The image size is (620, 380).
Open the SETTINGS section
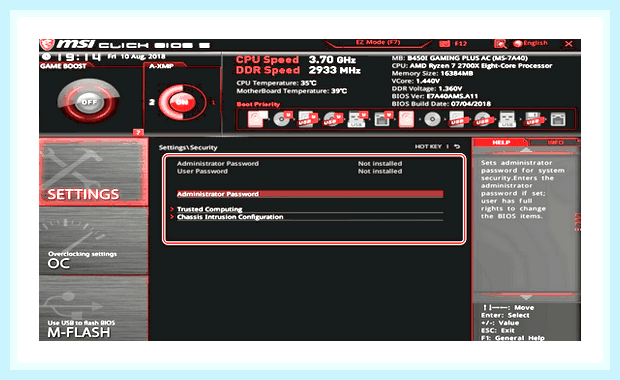pos(93,172)
